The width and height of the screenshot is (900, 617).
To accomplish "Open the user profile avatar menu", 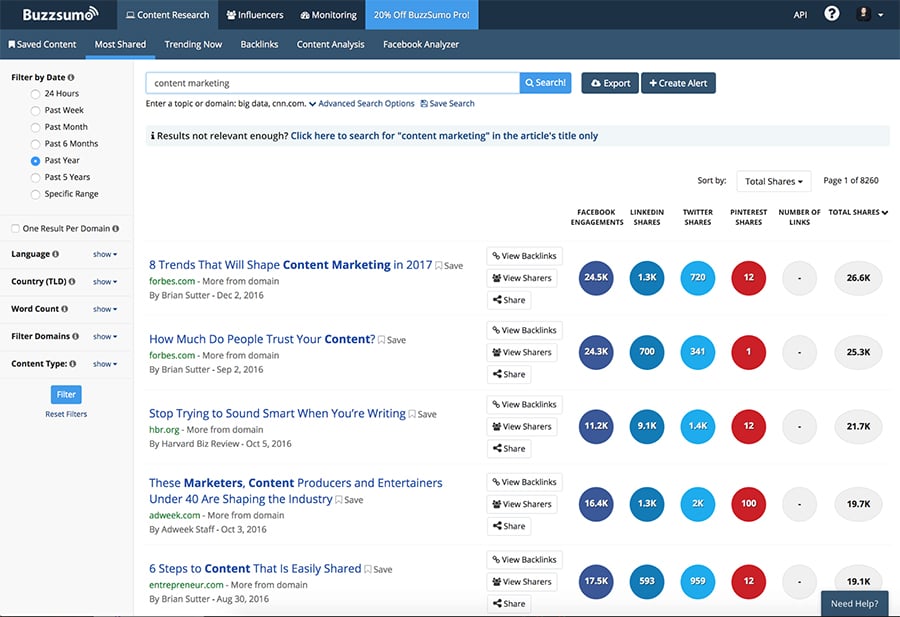I will click(x=863, y=14).
